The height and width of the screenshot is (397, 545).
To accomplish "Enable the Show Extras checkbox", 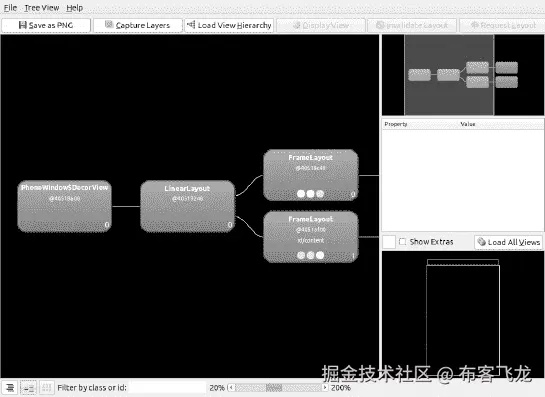I will [x=402, y=242].
